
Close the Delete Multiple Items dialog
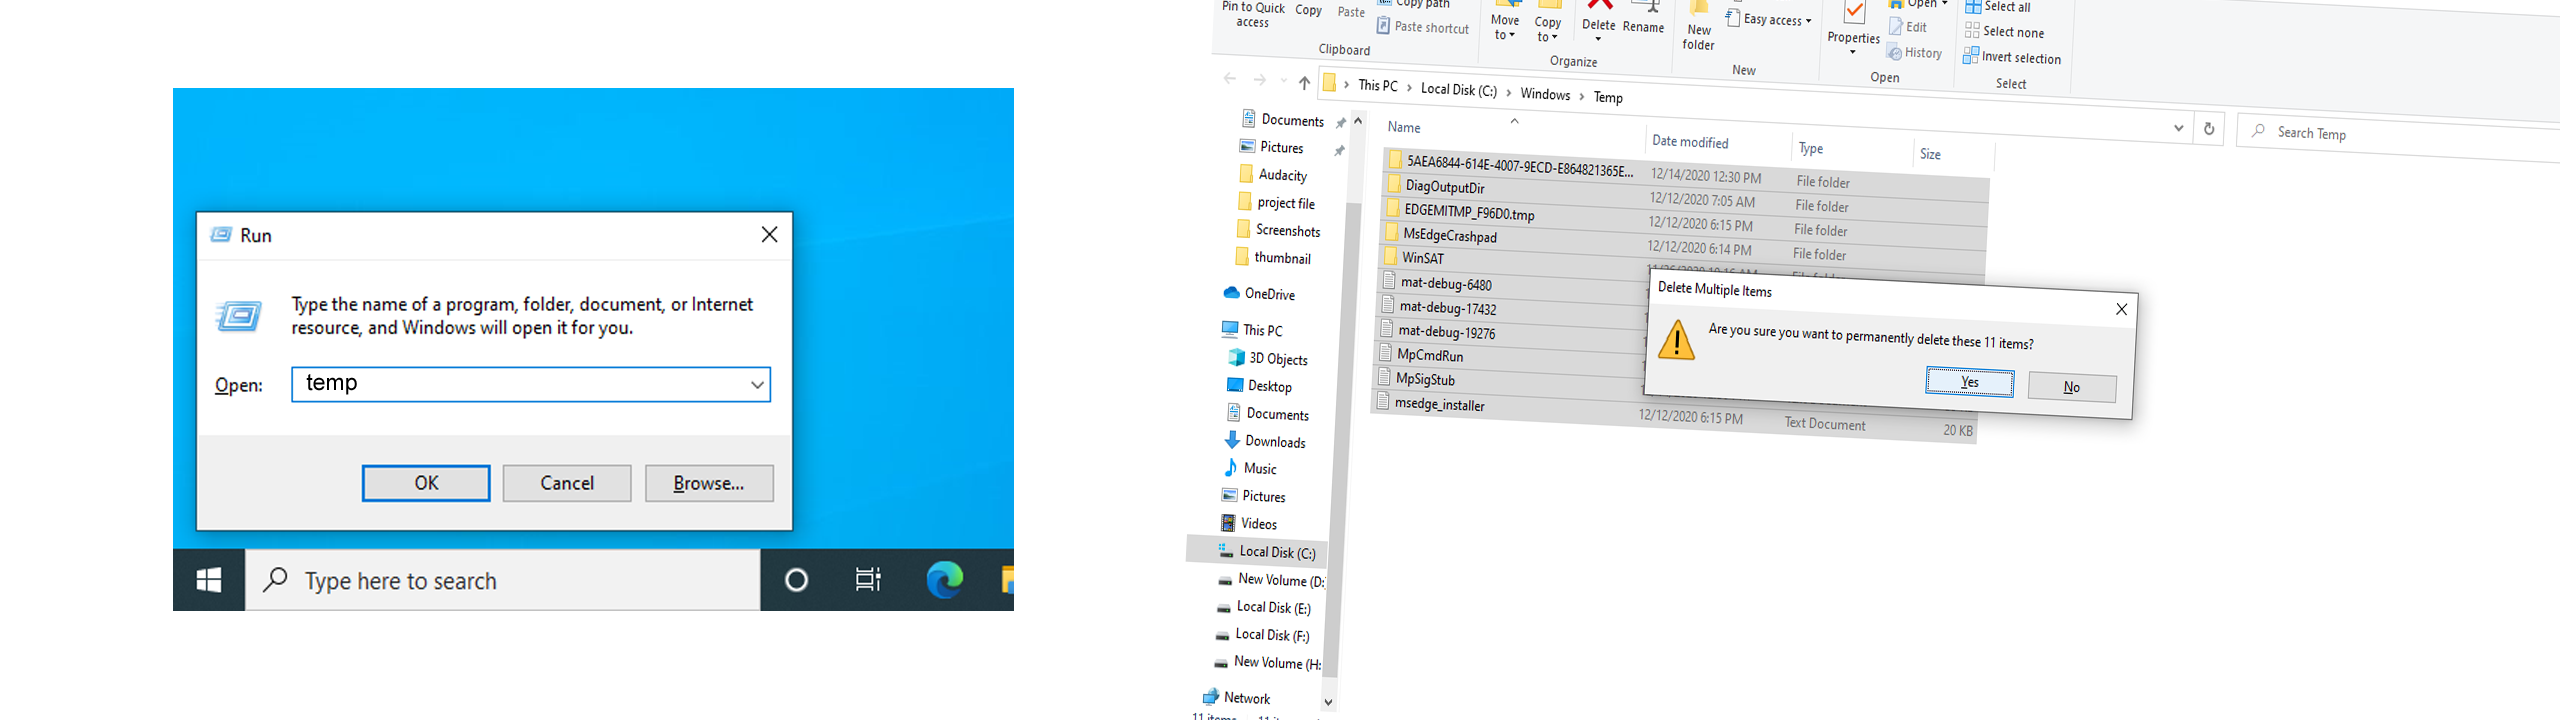(x=2121, y=309)
